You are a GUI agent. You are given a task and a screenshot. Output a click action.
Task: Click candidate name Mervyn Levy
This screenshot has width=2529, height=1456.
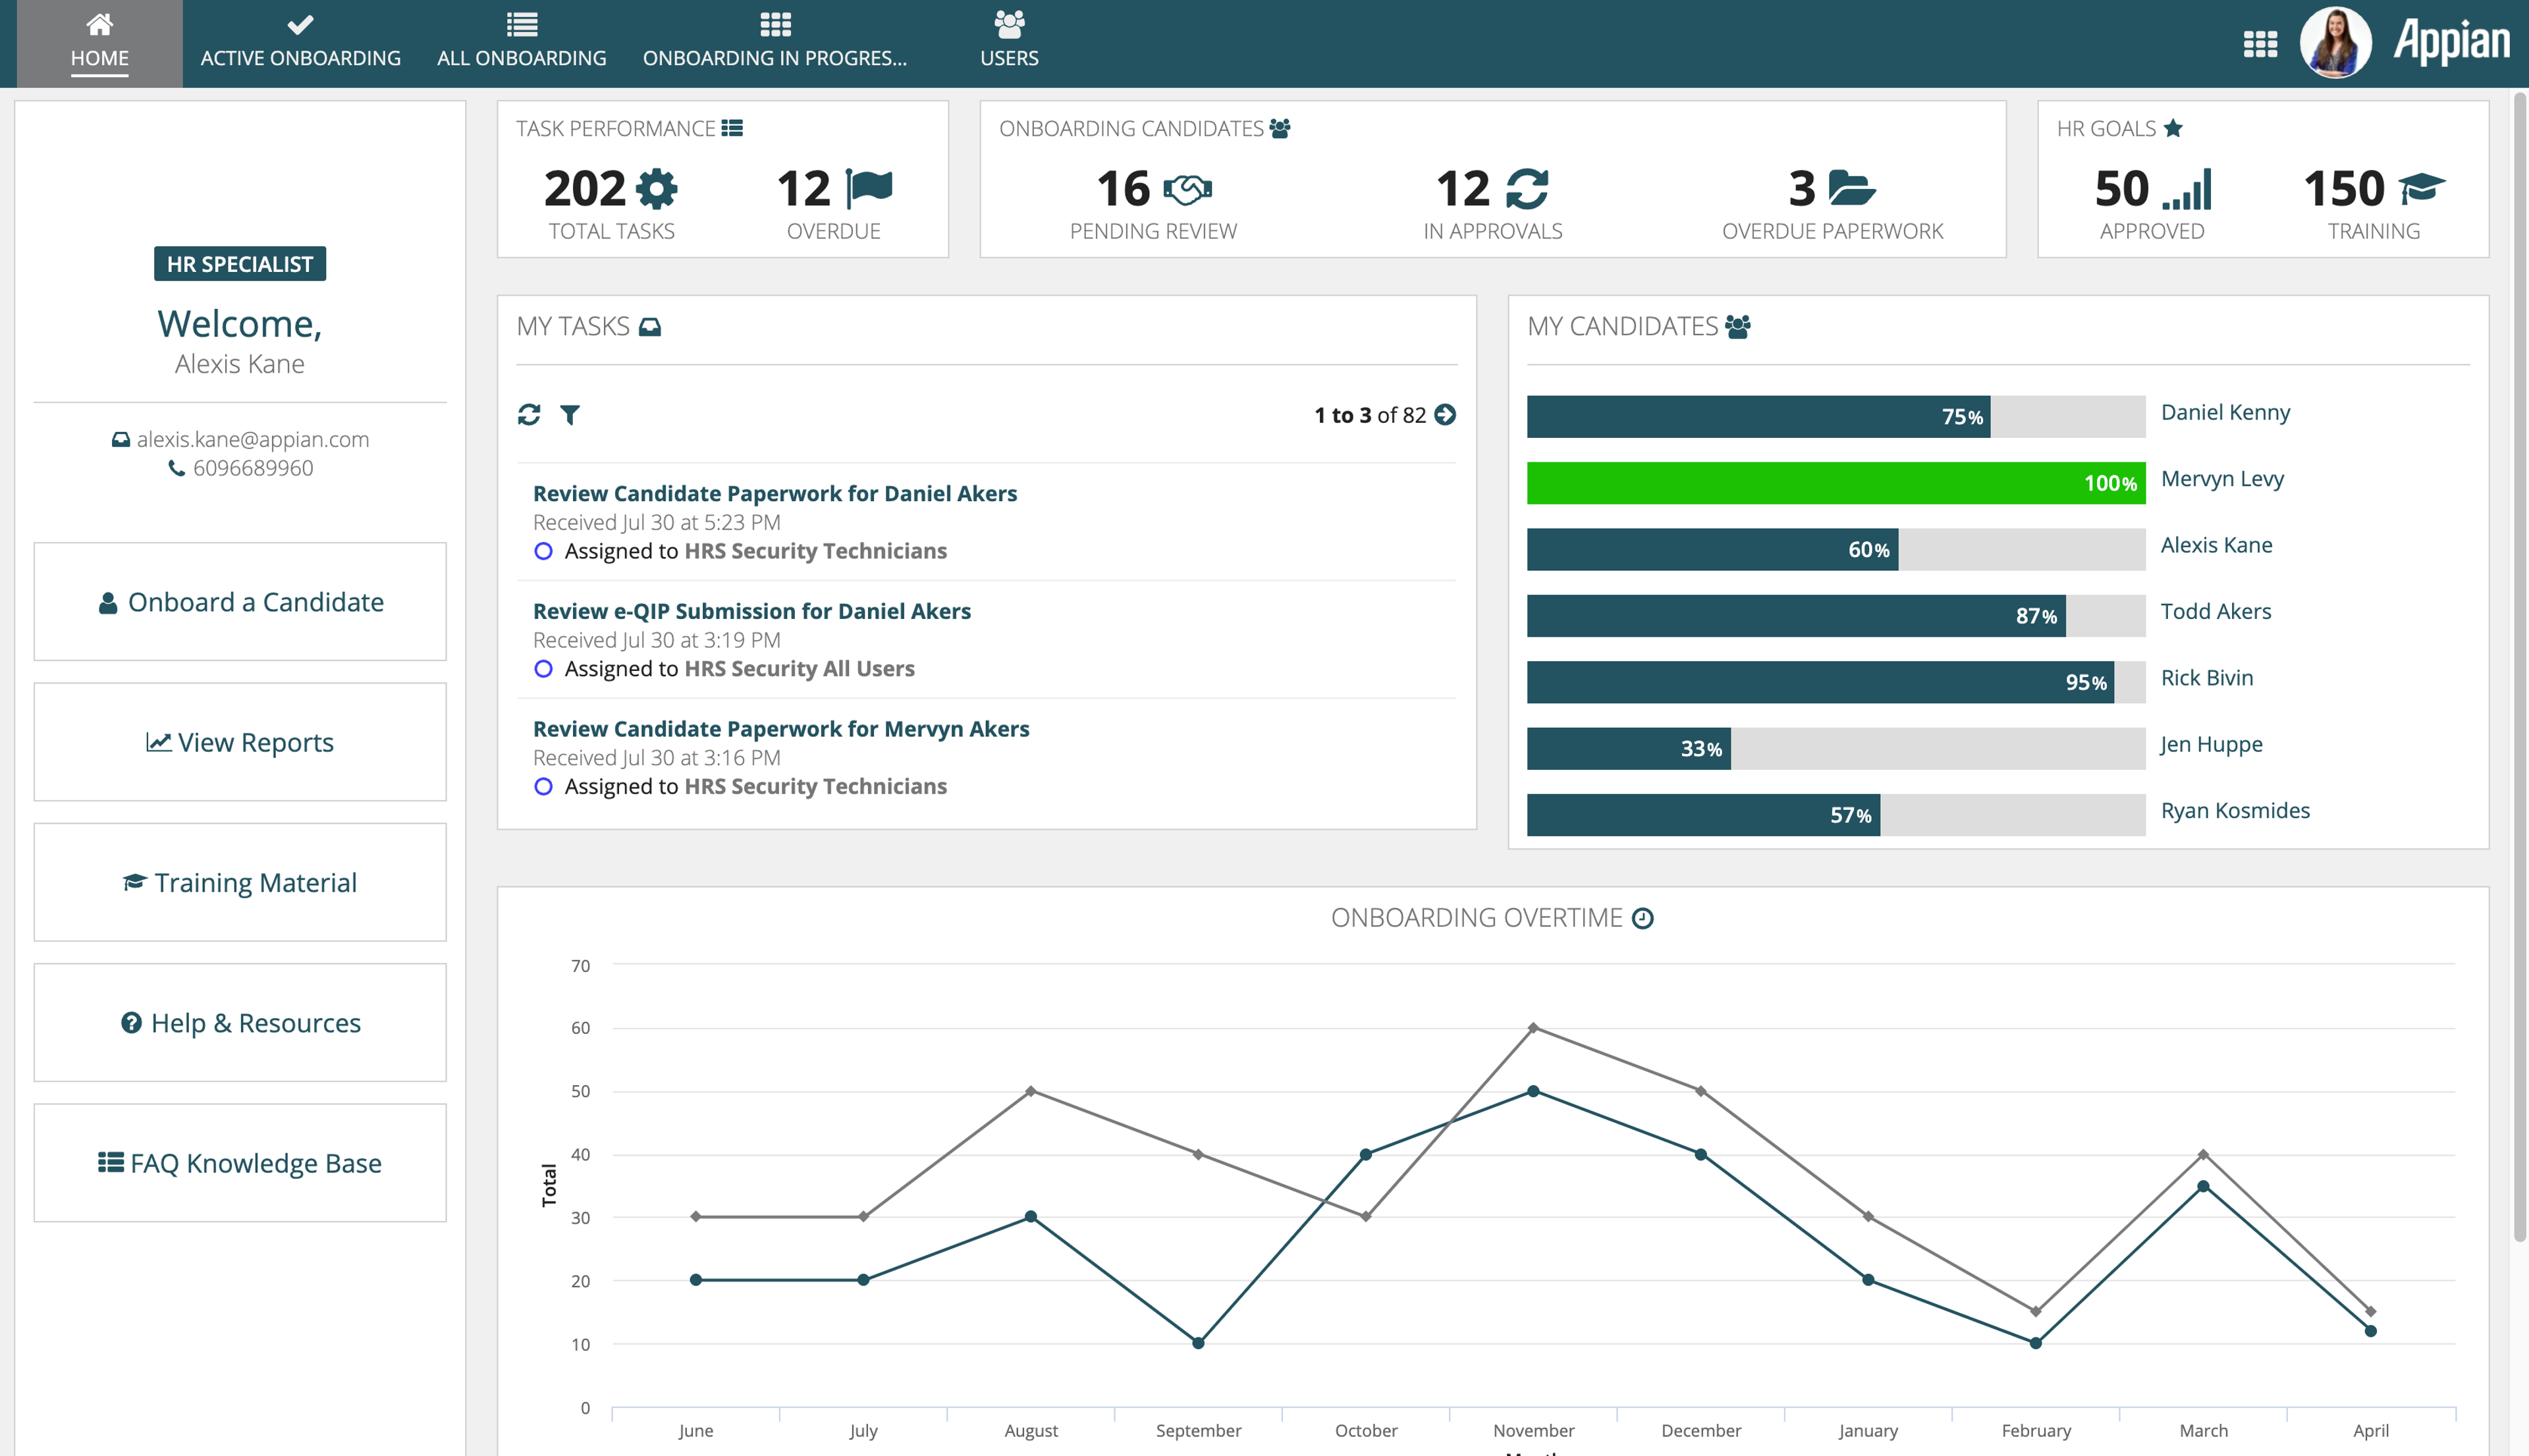(x=2222, y=479)
